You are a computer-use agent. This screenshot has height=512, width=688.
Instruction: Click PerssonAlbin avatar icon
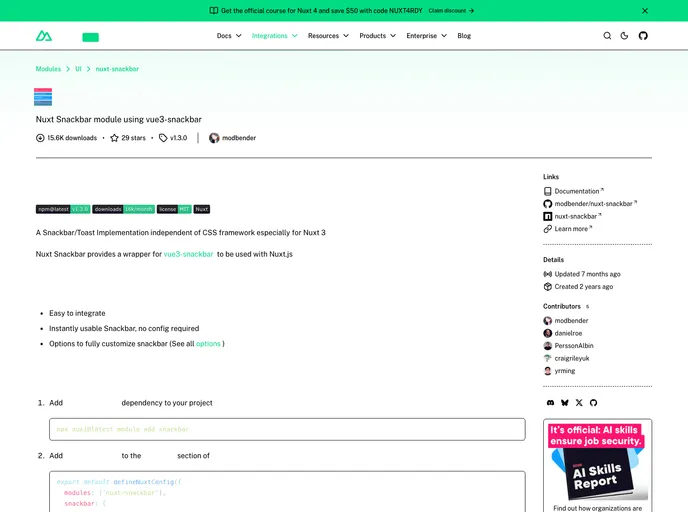[548, 346]
